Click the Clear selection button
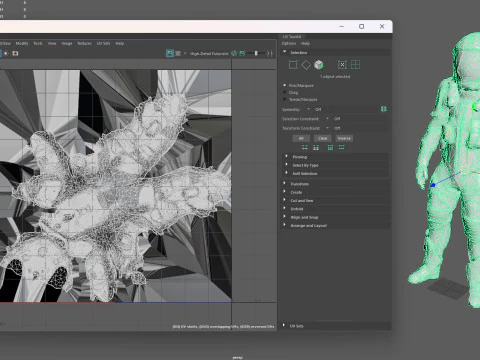Screen dimensions: 480x360 [322, 138]
